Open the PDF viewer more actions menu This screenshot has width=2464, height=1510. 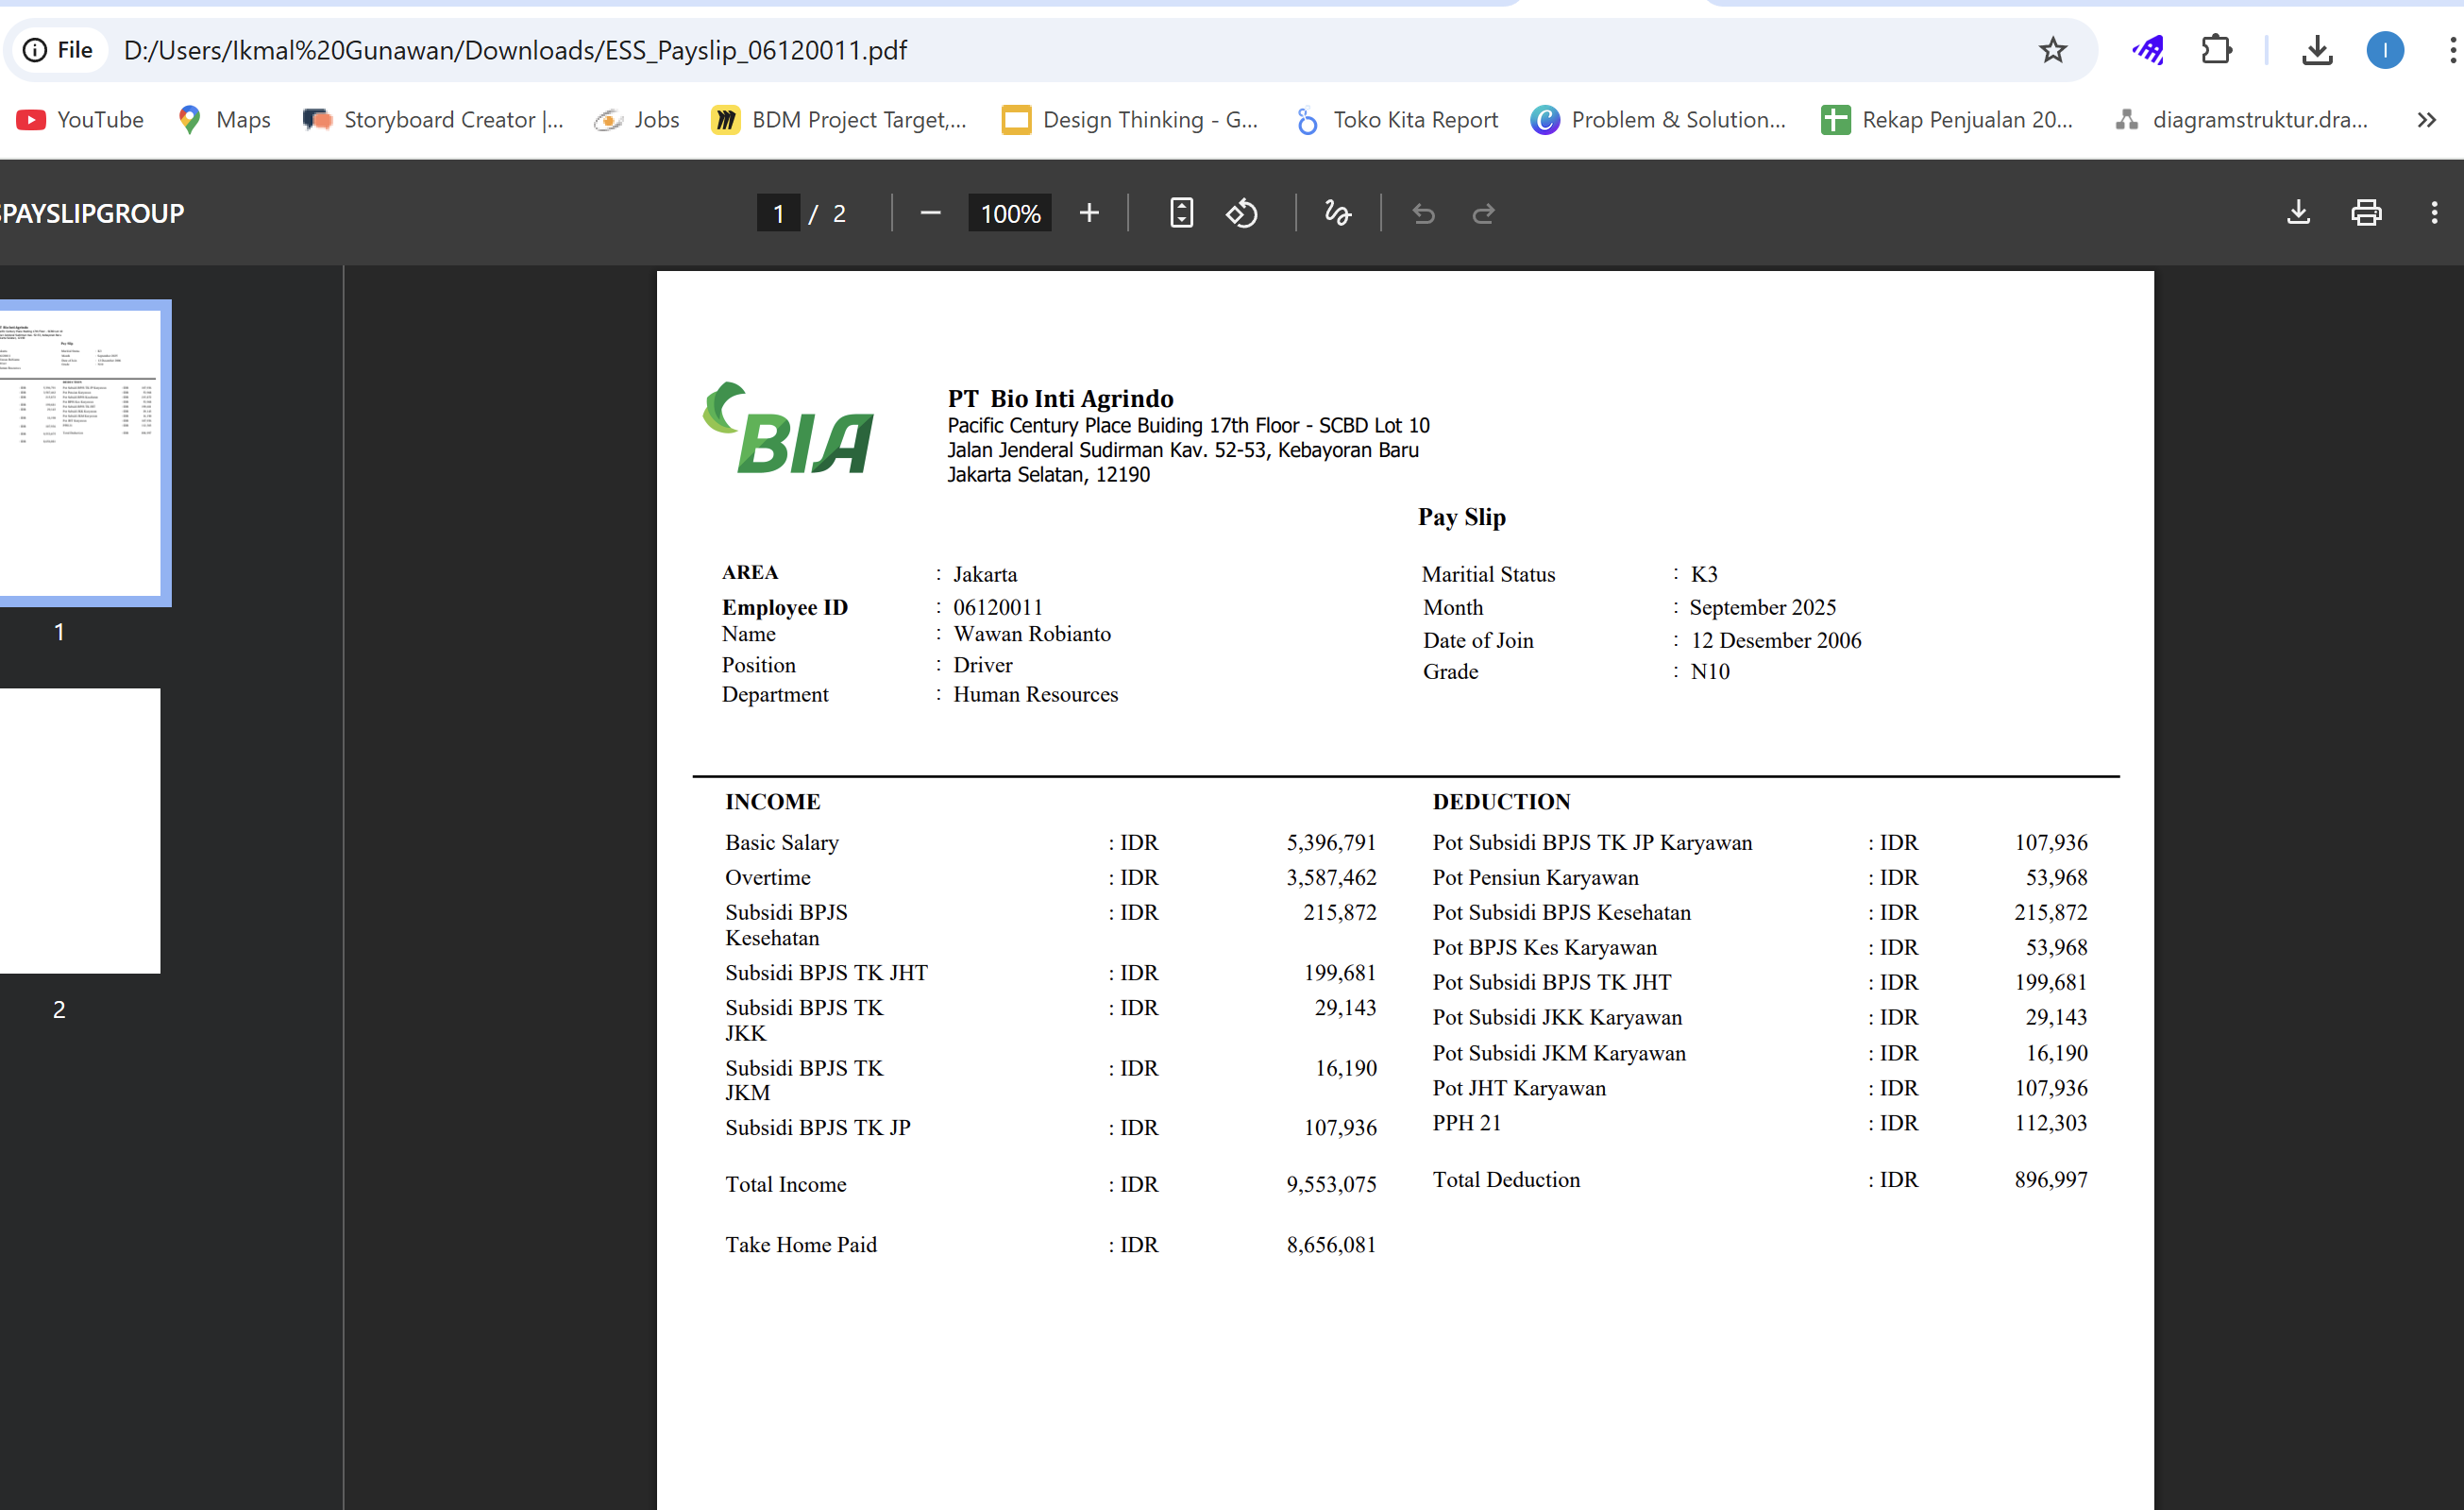[2434, 213]
